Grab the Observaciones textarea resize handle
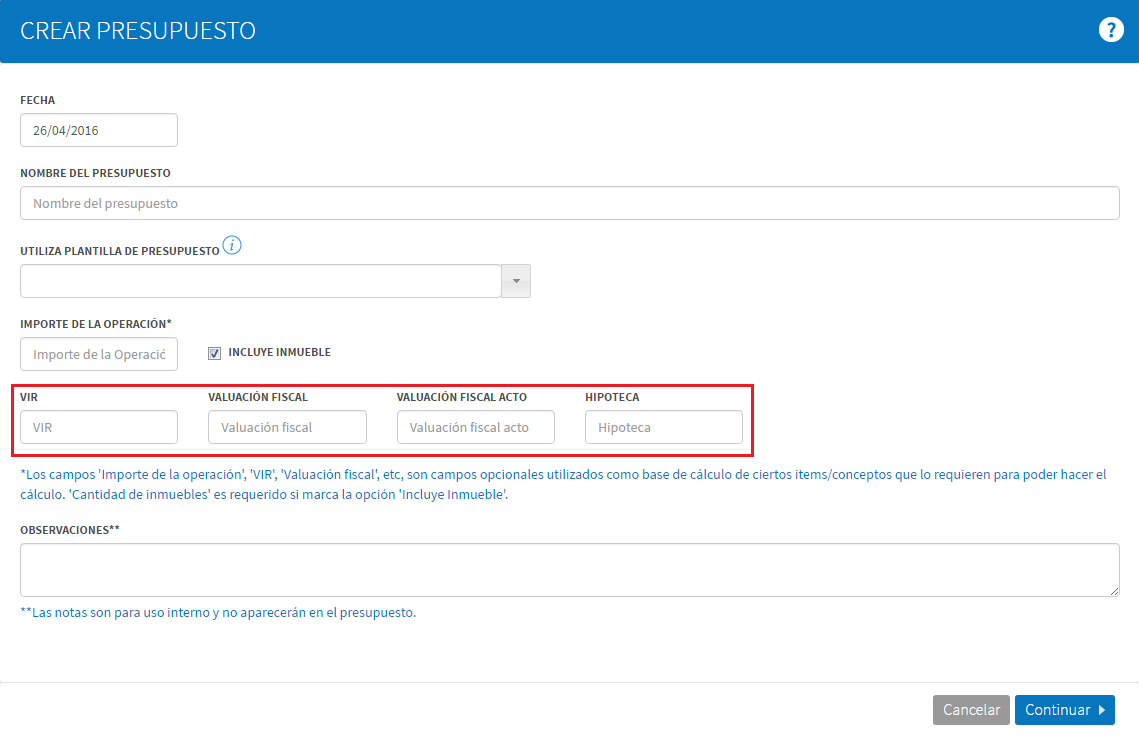Image resolution: width=1139 pixels, height=738 pixels. tap(1114, 591)
